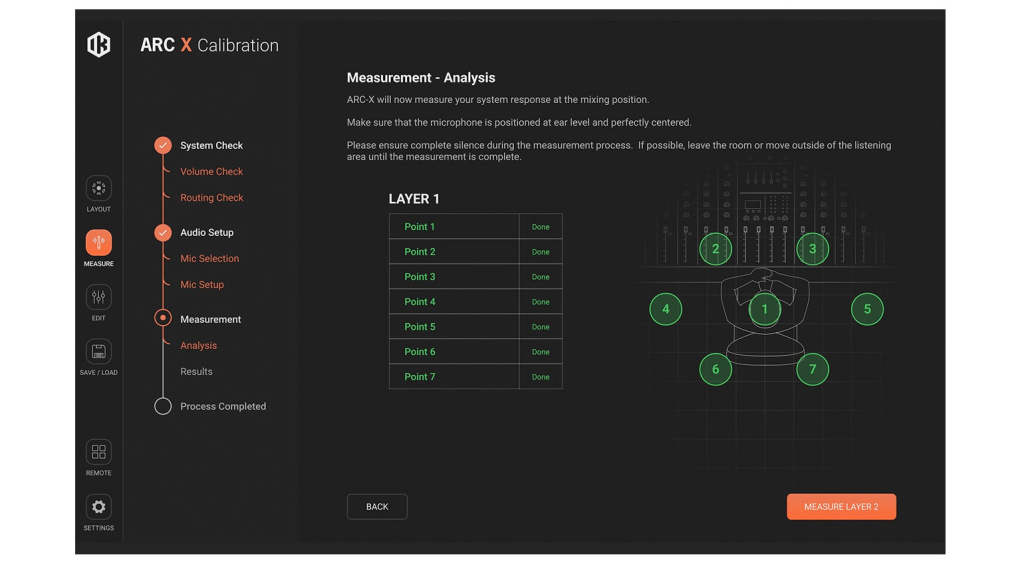Select the Point 4 table row
1024x565 pixels.
coord(475,302)
